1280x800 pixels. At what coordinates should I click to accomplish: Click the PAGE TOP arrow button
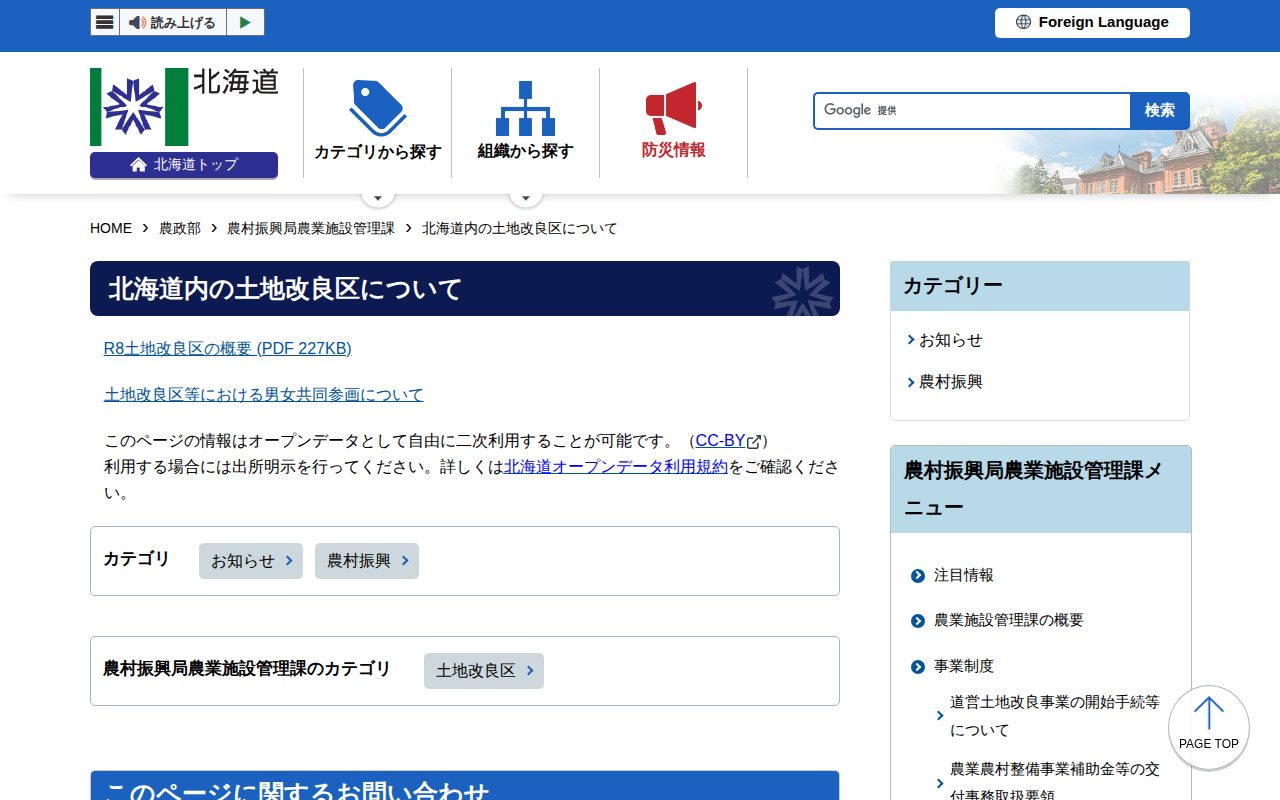tap(1209, 727)
